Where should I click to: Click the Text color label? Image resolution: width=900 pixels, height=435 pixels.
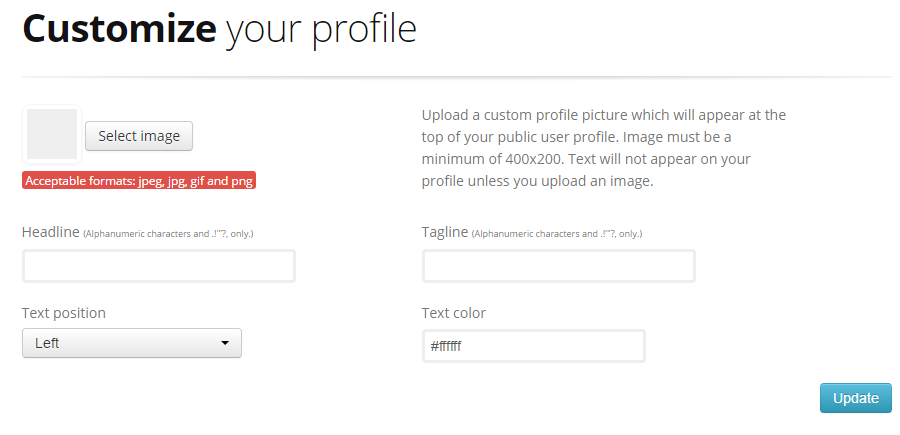[x=454, y=313]
